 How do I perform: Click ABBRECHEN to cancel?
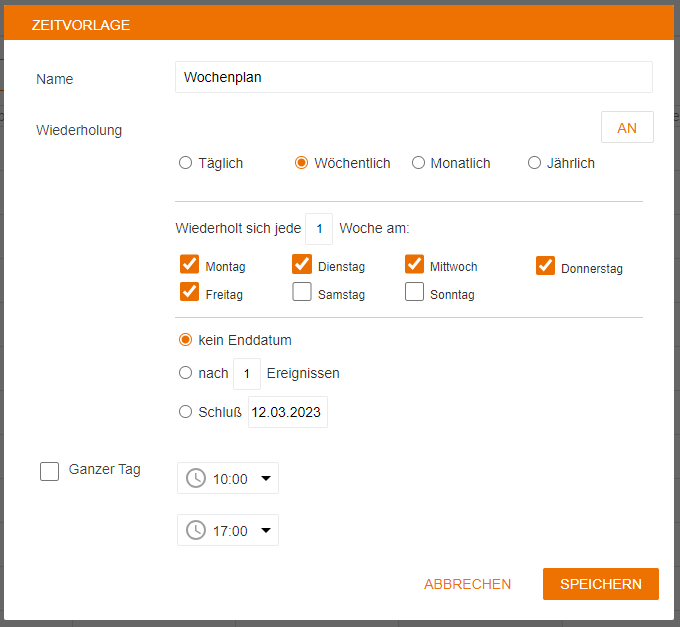467,584
